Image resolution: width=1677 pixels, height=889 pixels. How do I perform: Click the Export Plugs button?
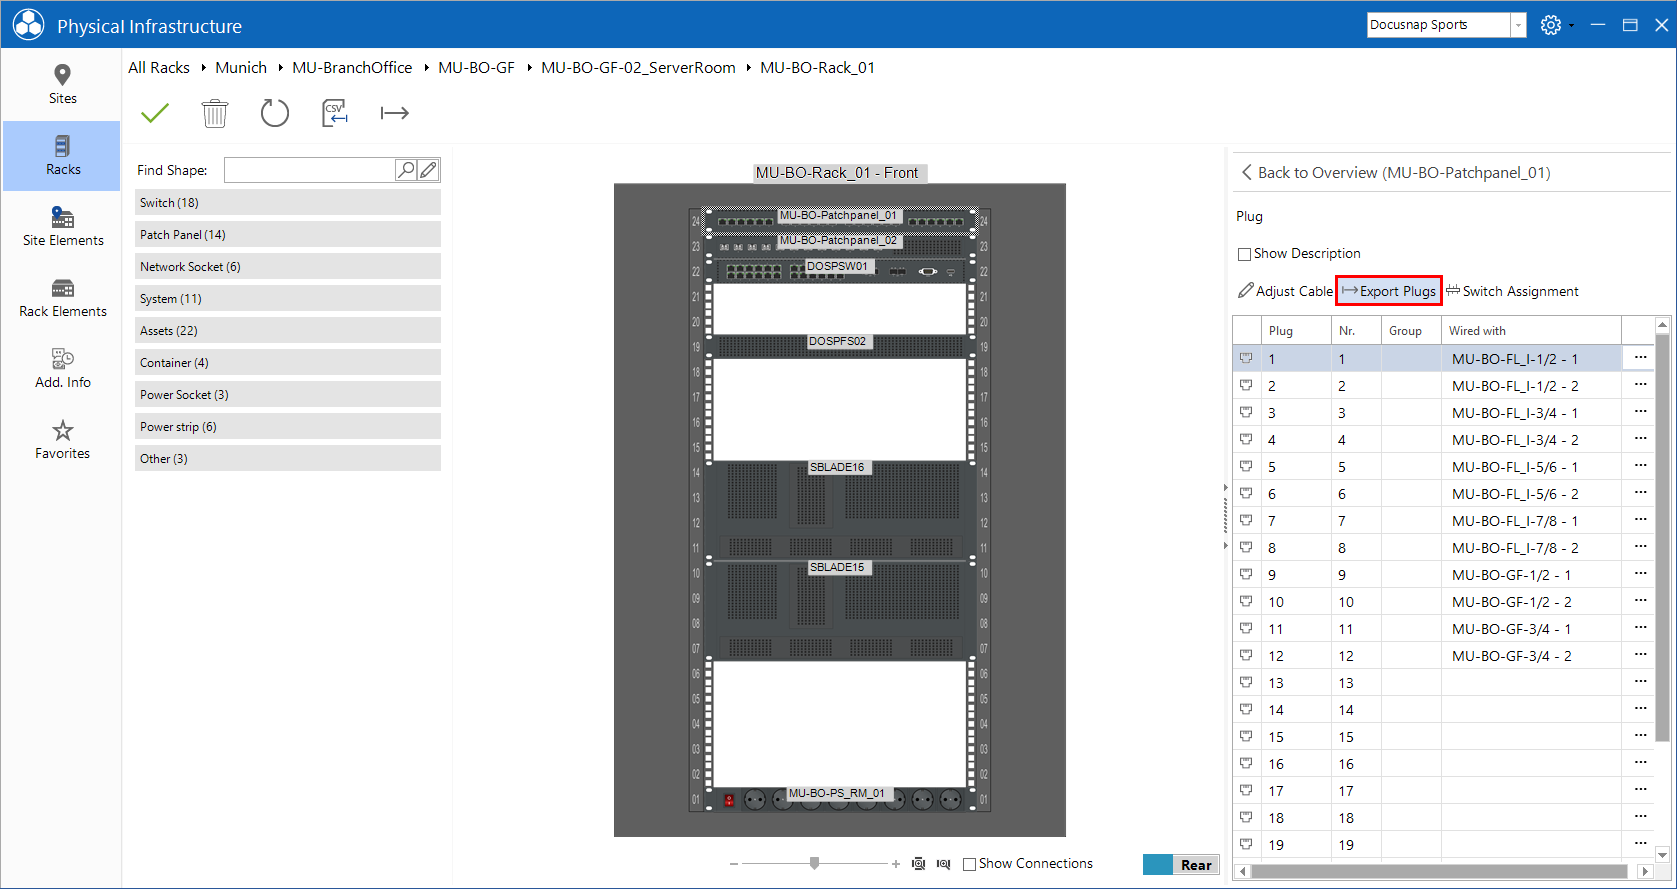(1389, 291)
